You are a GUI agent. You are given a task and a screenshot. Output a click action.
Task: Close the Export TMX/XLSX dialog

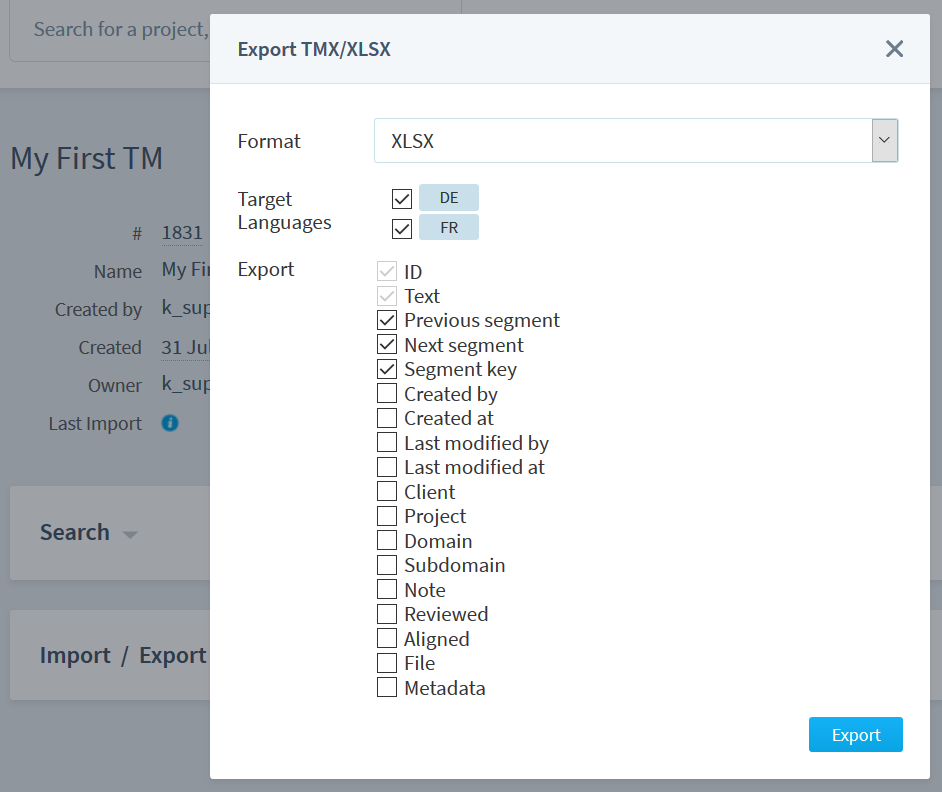click(894, 49)
